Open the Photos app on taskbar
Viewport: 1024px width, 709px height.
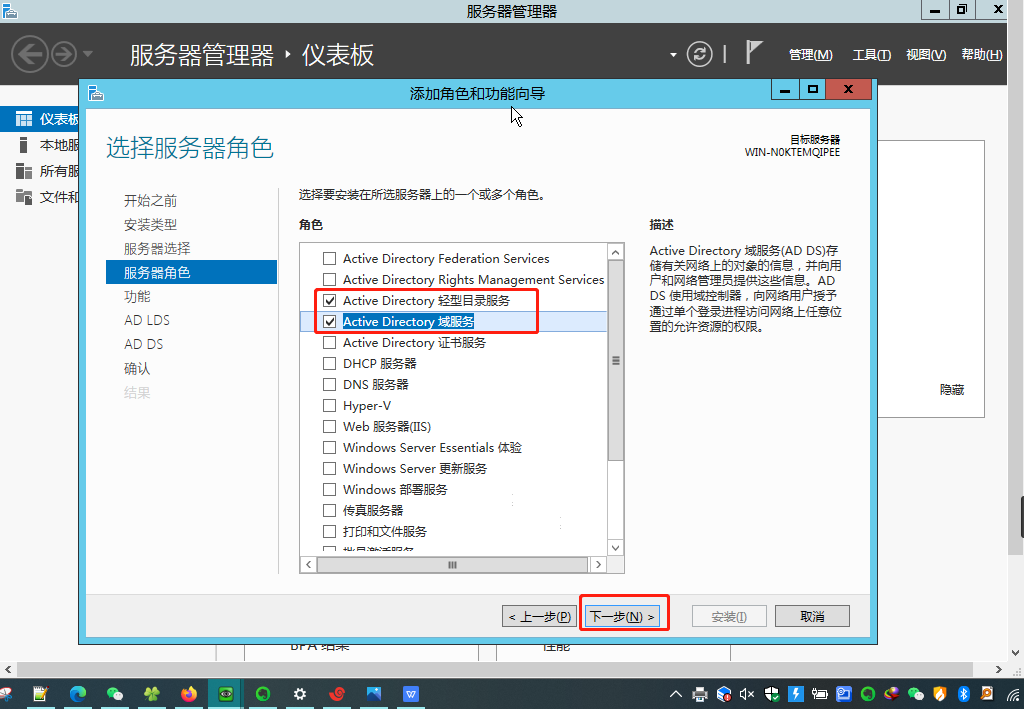pyautogui.click(x=374, y=694)
